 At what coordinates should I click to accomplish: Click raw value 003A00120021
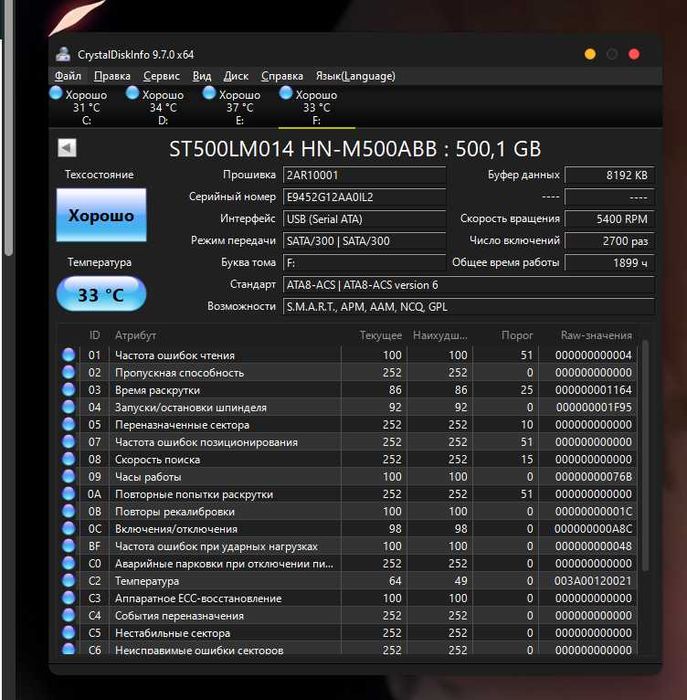point(593,581)
